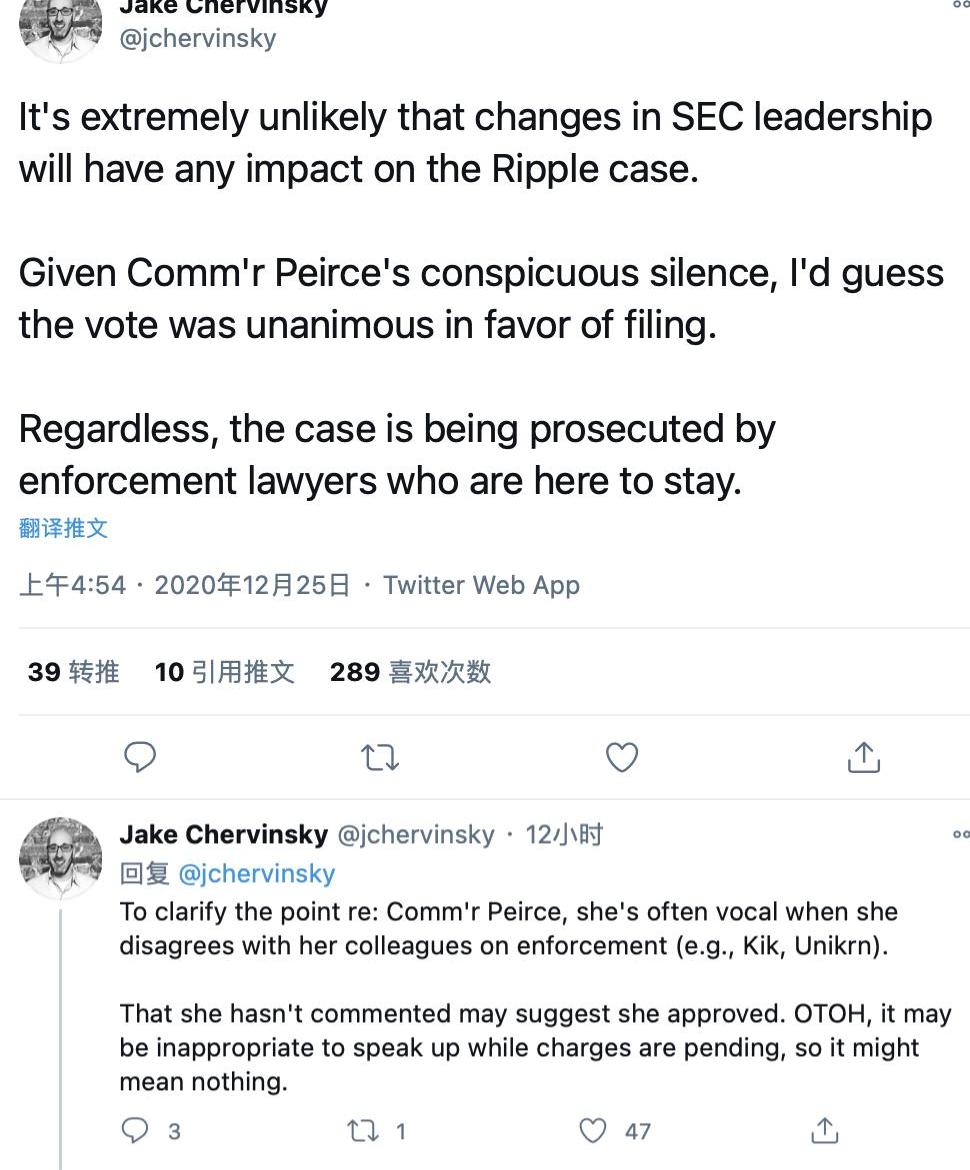The height and width of the screenshot is (1170, 970).
Task: Open Jake Chervinsky's top profile avatar
Action: 61,28
